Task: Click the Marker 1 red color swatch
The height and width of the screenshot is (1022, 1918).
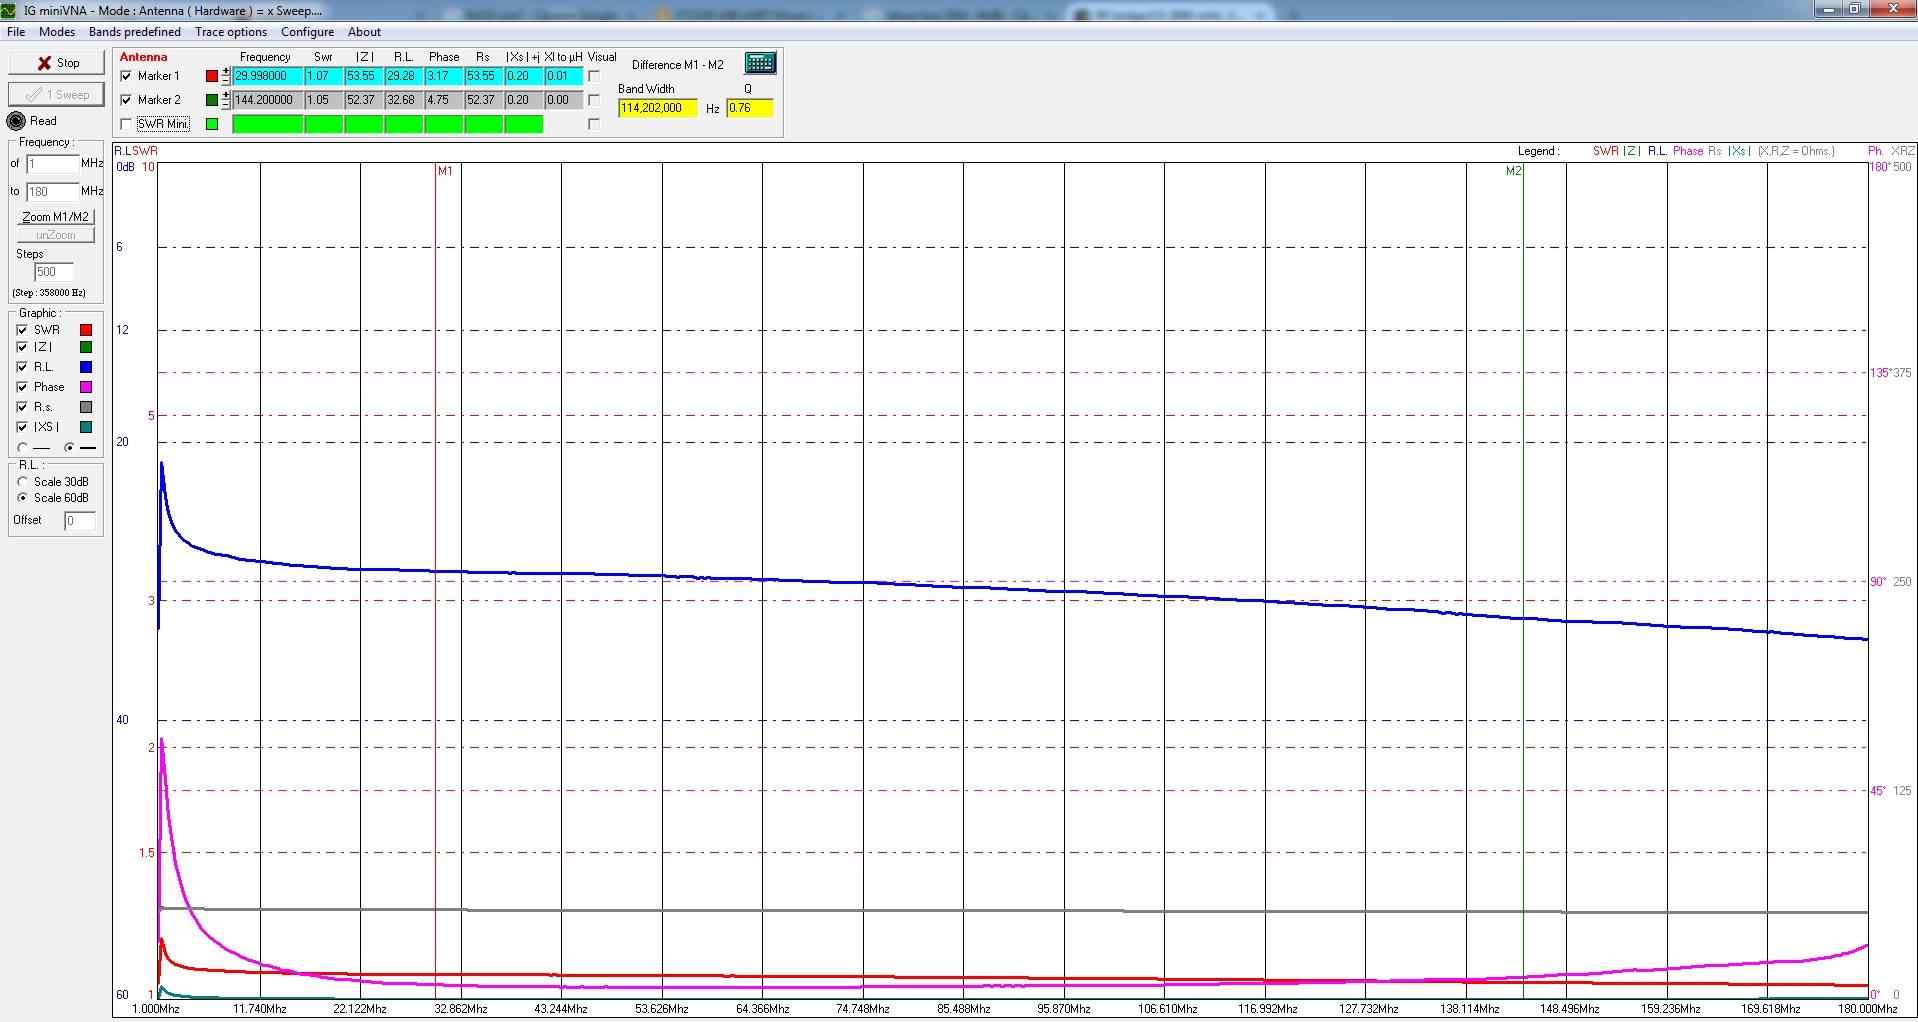Action: pos(212,76)
